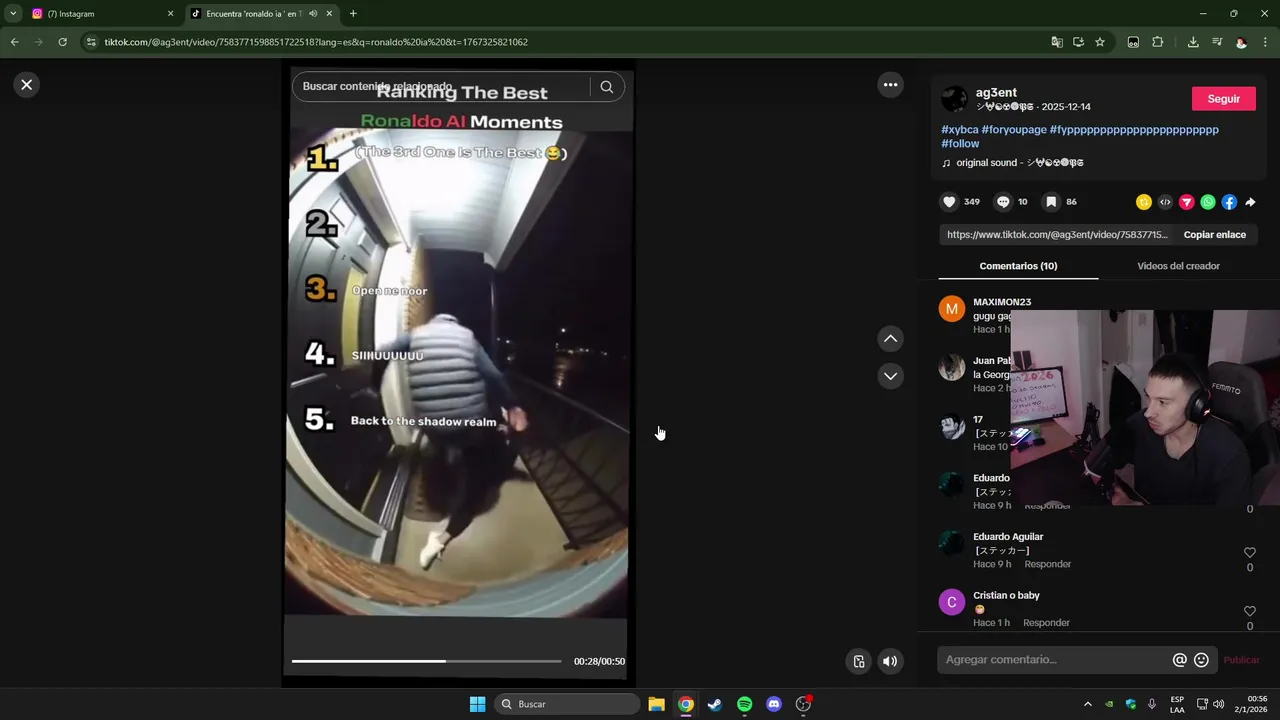Open the Chrome profile avatar
1280x720 pixels.
(x=1241, y=42)
